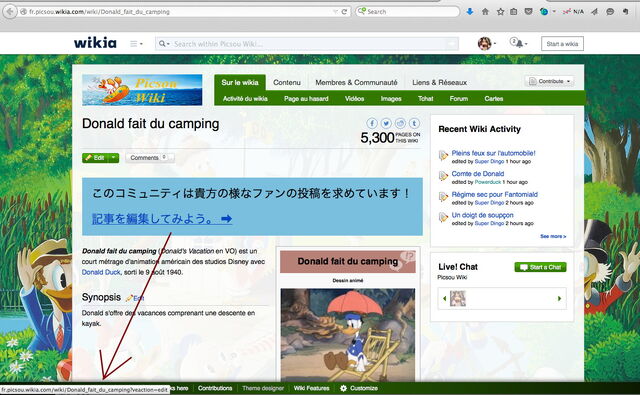Share the page on Twitter icon
The image size is (640, 395).
click(386, 123)
